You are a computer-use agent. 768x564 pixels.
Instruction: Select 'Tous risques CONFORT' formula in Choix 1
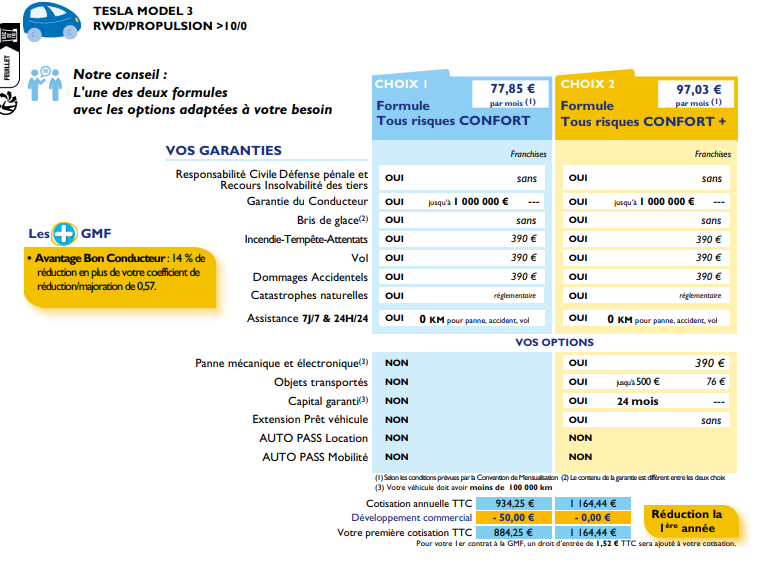coord(453,121)
